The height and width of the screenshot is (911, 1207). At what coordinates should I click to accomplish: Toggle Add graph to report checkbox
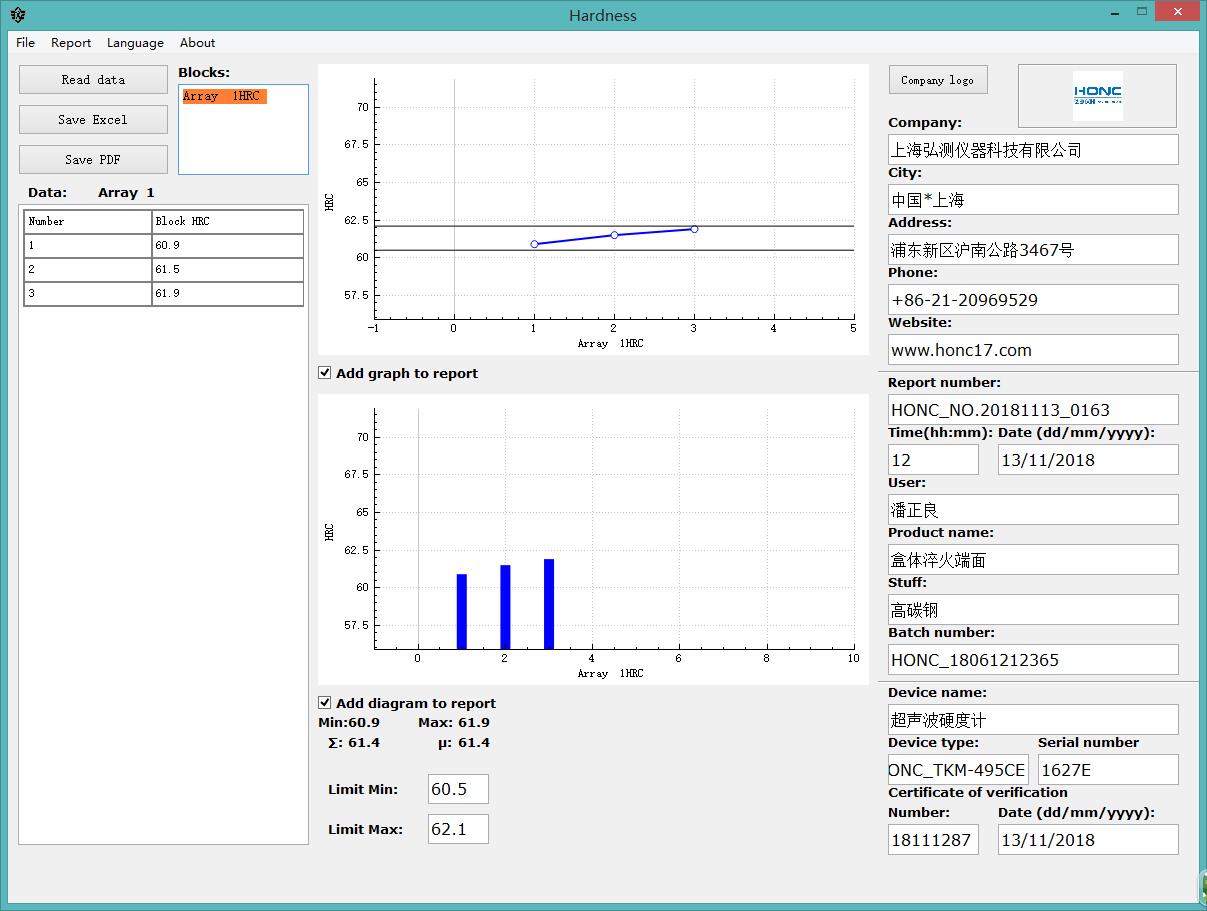click(325, 373)
